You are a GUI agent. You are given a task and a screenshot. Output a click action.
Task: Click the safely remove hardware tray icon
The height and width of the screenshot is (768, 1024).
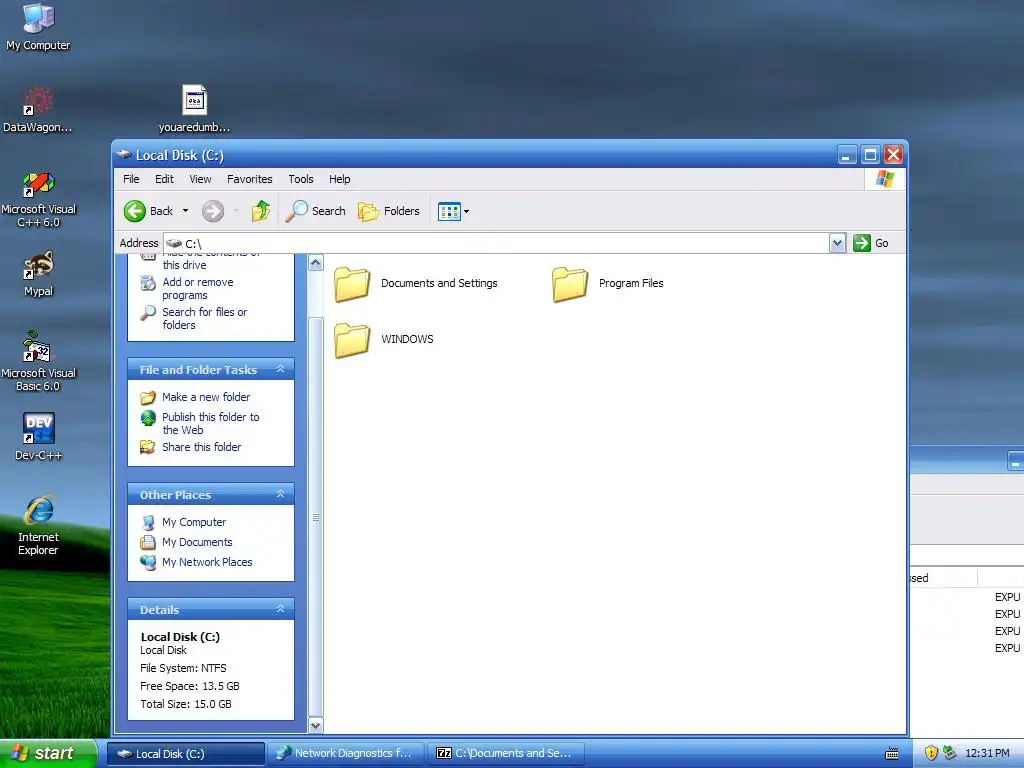click(x=950, y=754)
